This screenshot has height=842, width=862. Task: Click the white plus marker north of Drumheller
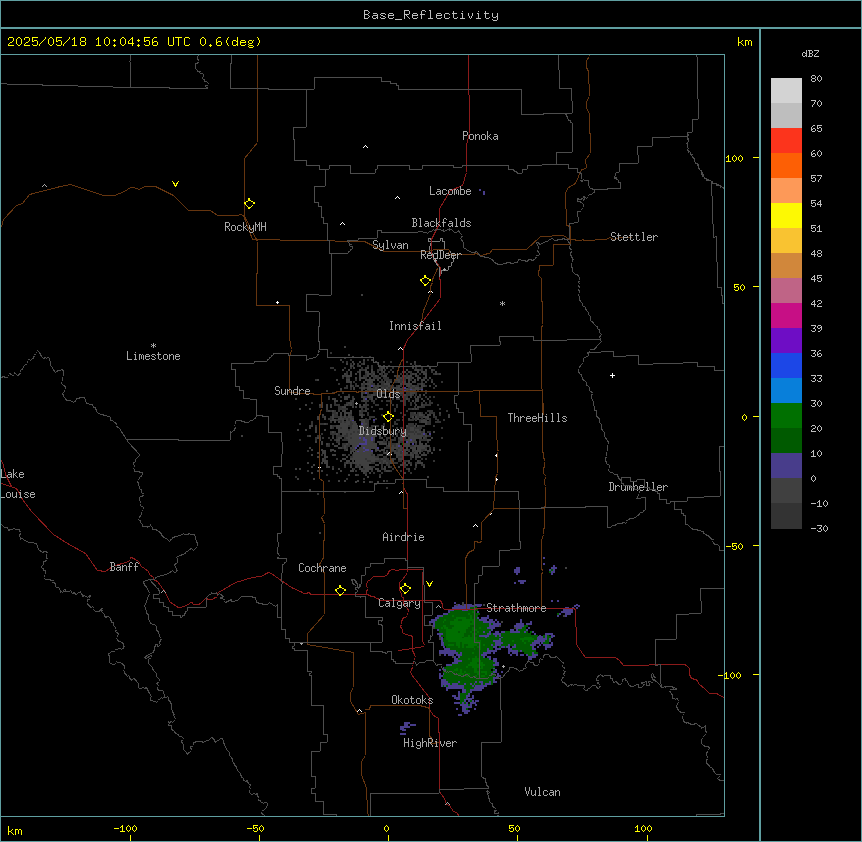pos(612,375)
